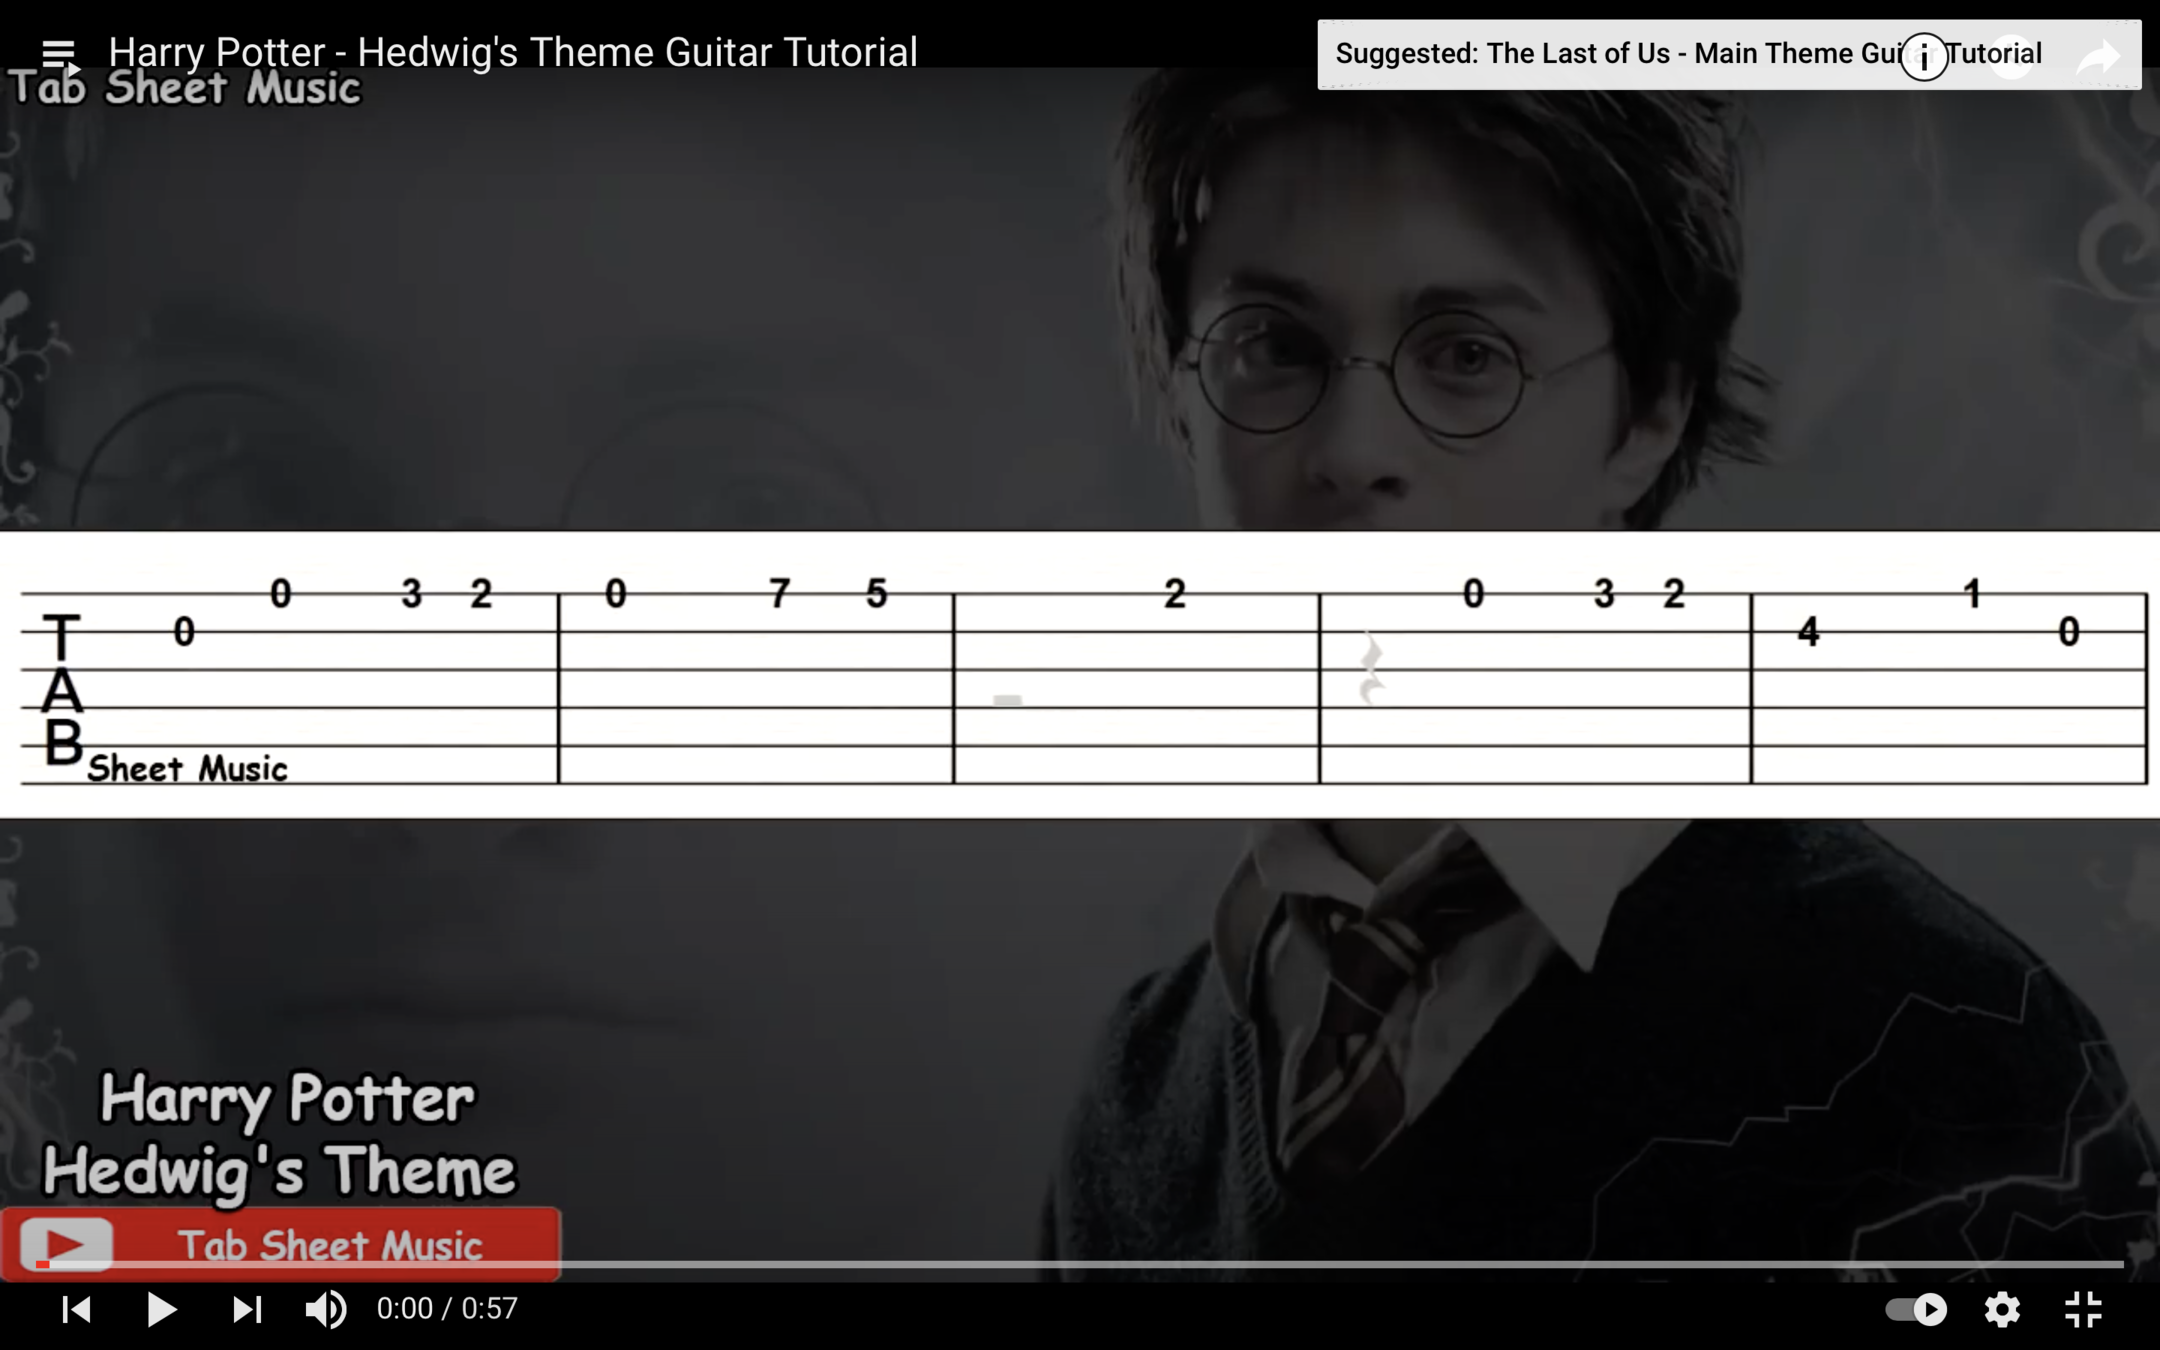This screenshot has width=2160, height=1350.
Task: Skip to the next video
Action: (247, 1309)
